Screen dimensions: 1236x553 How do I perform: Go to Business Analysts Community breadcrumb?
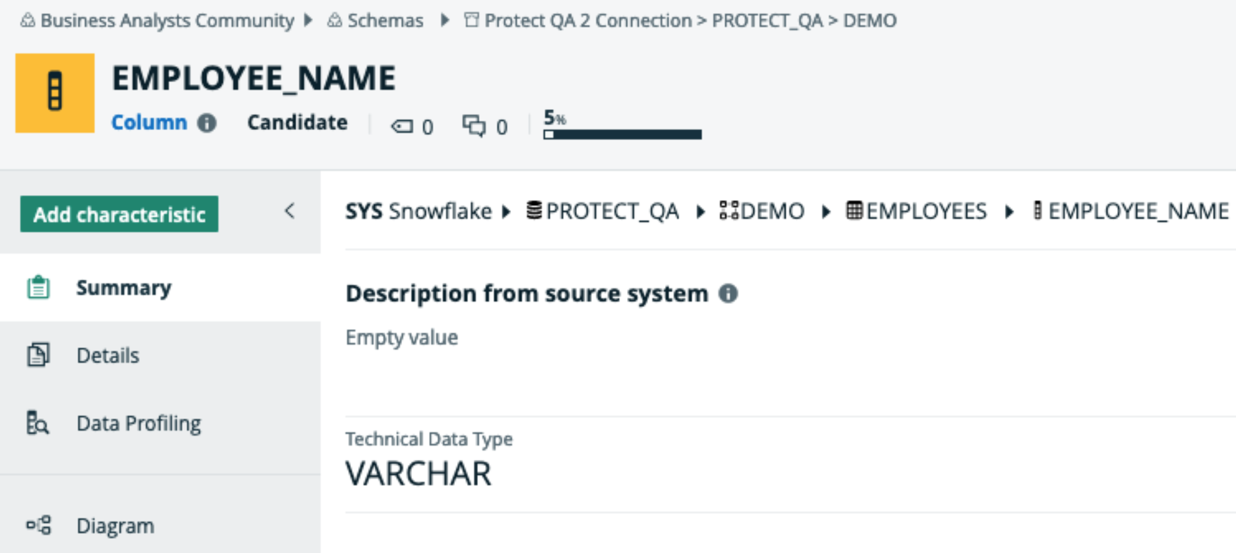tap(166, 21)
